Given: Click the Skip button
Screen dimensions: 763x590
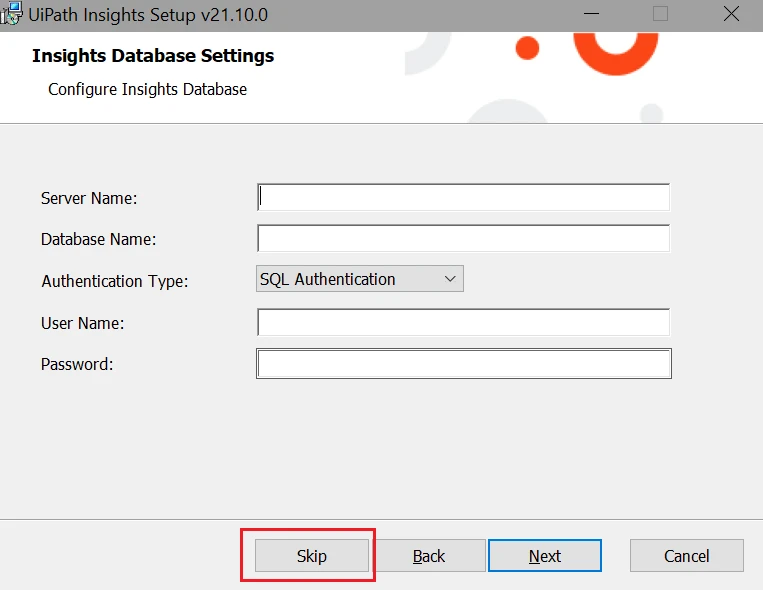Looking at the screenshot, I should (312, 555).
